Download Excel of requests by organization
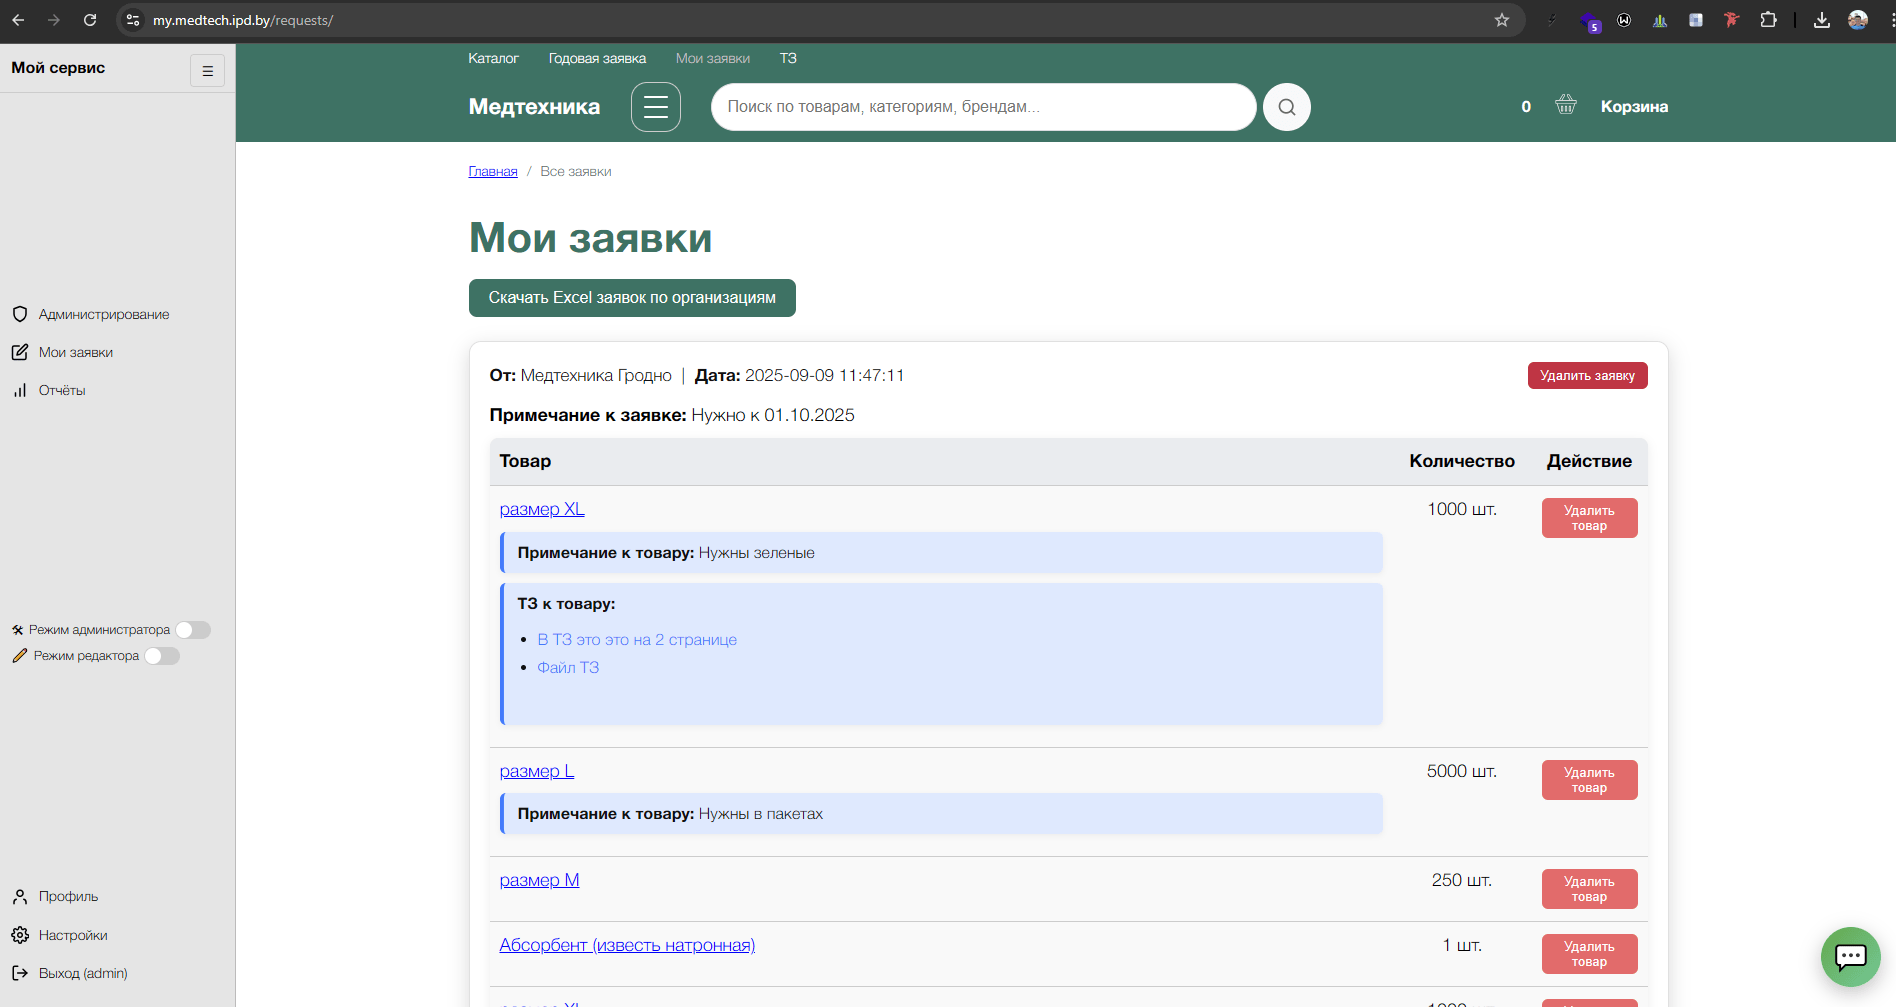 tap(632, 298)
